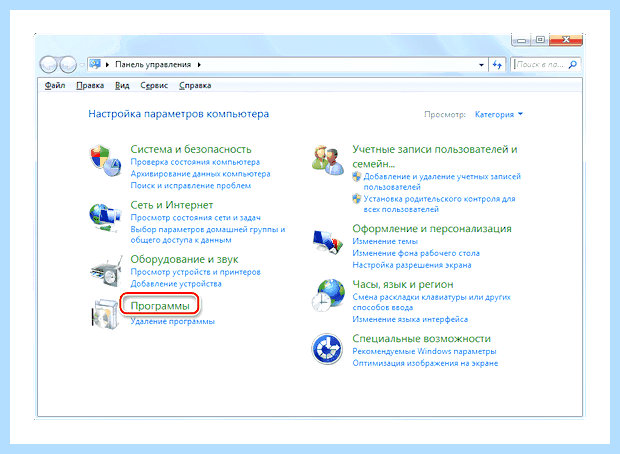Click 'Оптимизация изображения на экране' link
The image size is (620, 454).
click(425, 363)
